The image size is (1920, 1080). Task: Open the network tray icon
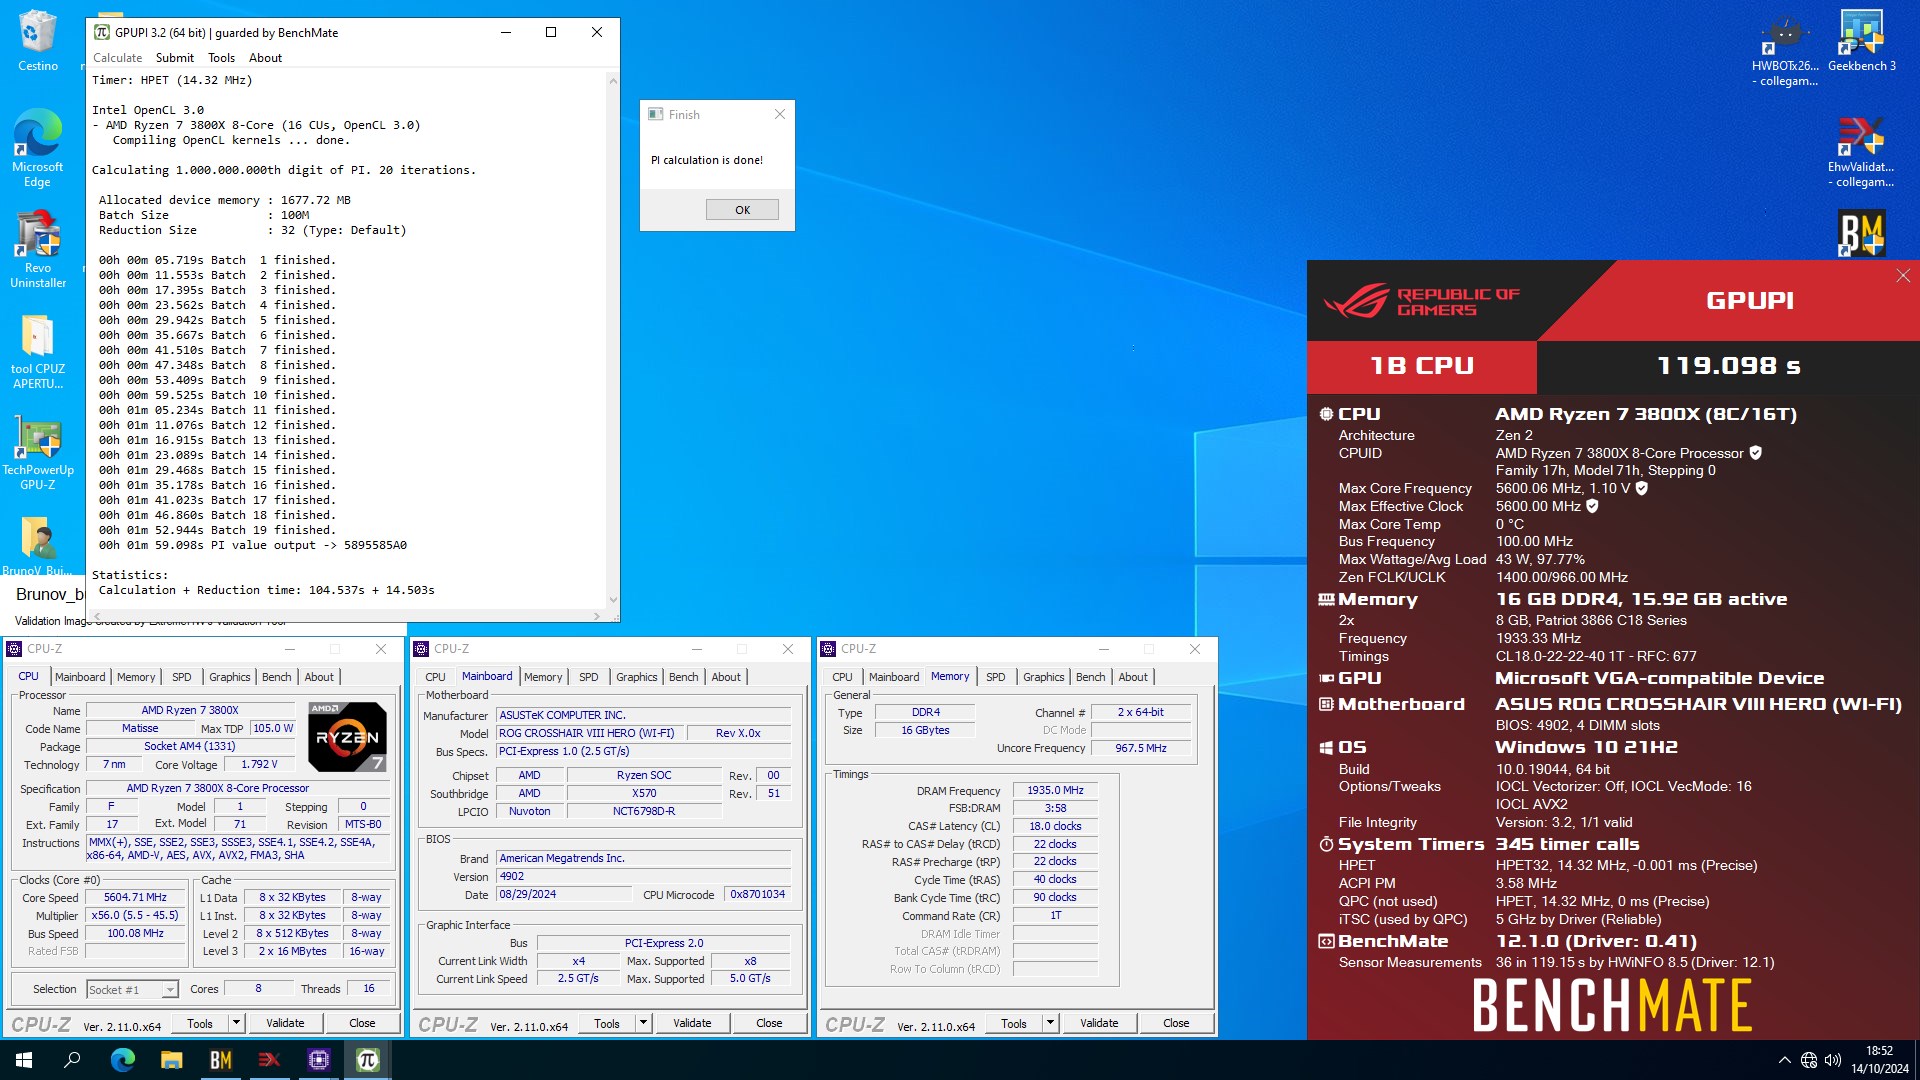[x=1808, y=1060]
